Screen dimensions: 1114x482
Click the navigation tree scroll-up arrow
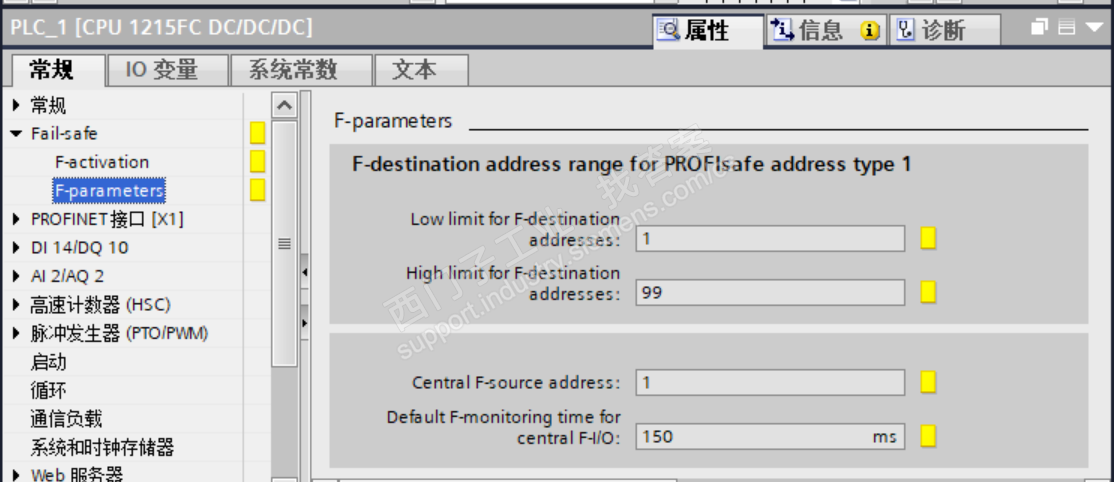click(x=284, y=105)
